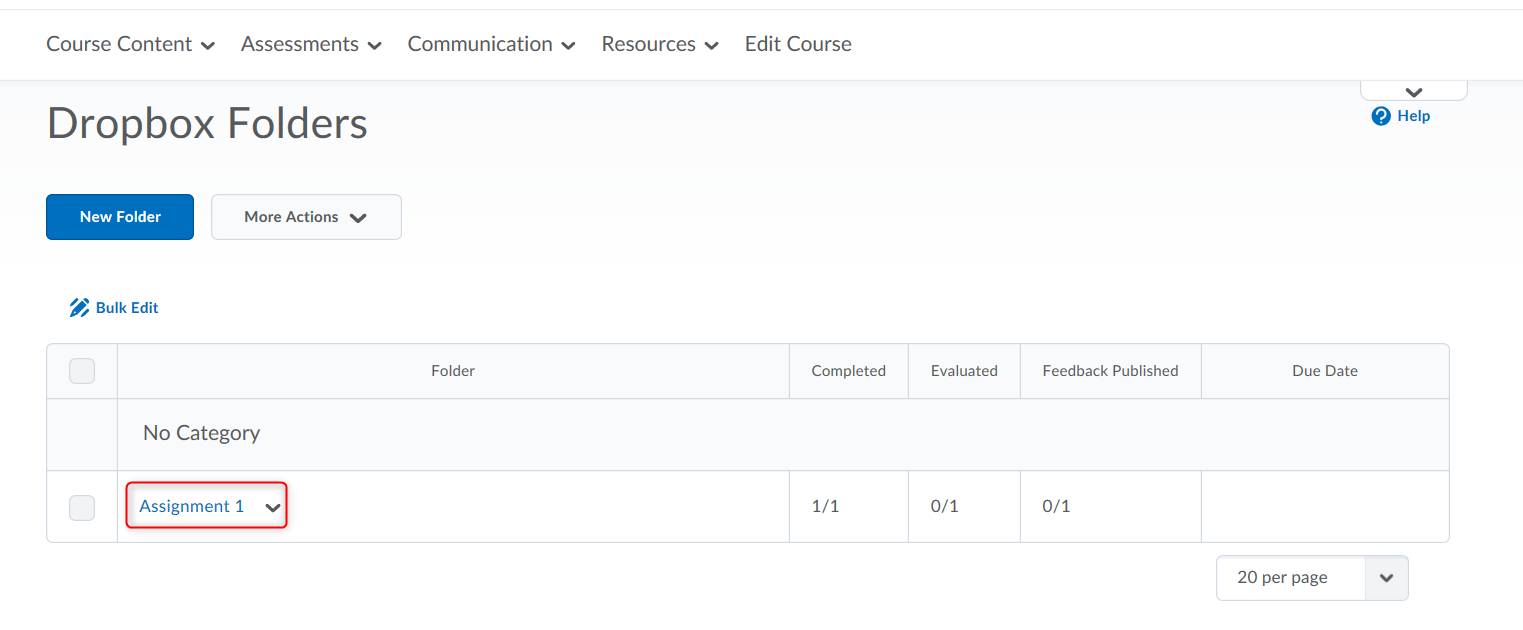Click the Due Date column header

1324,371
